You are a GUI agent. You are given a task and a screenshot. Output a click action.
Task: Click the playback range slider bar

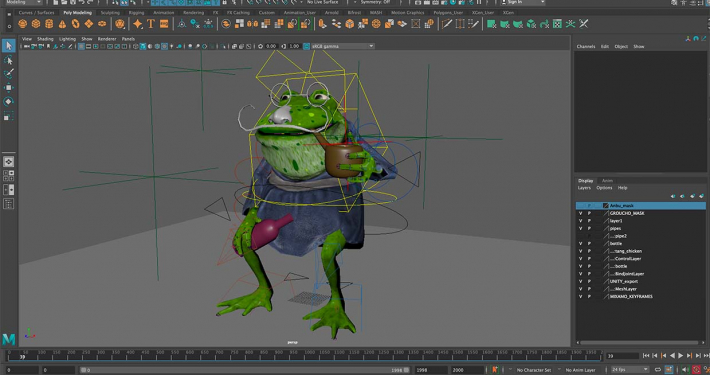point(245,370)
